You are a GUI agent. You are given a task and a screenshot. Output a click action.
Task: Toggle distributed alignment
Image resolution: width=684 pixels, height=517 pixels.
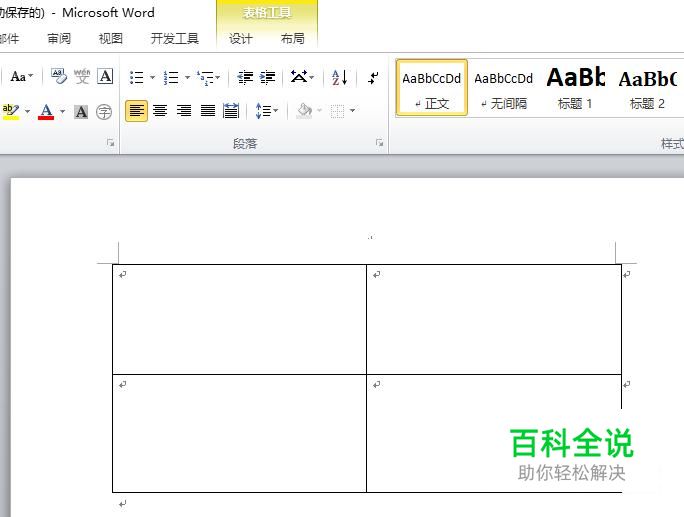pyautogui.click(x=231, y=111)
